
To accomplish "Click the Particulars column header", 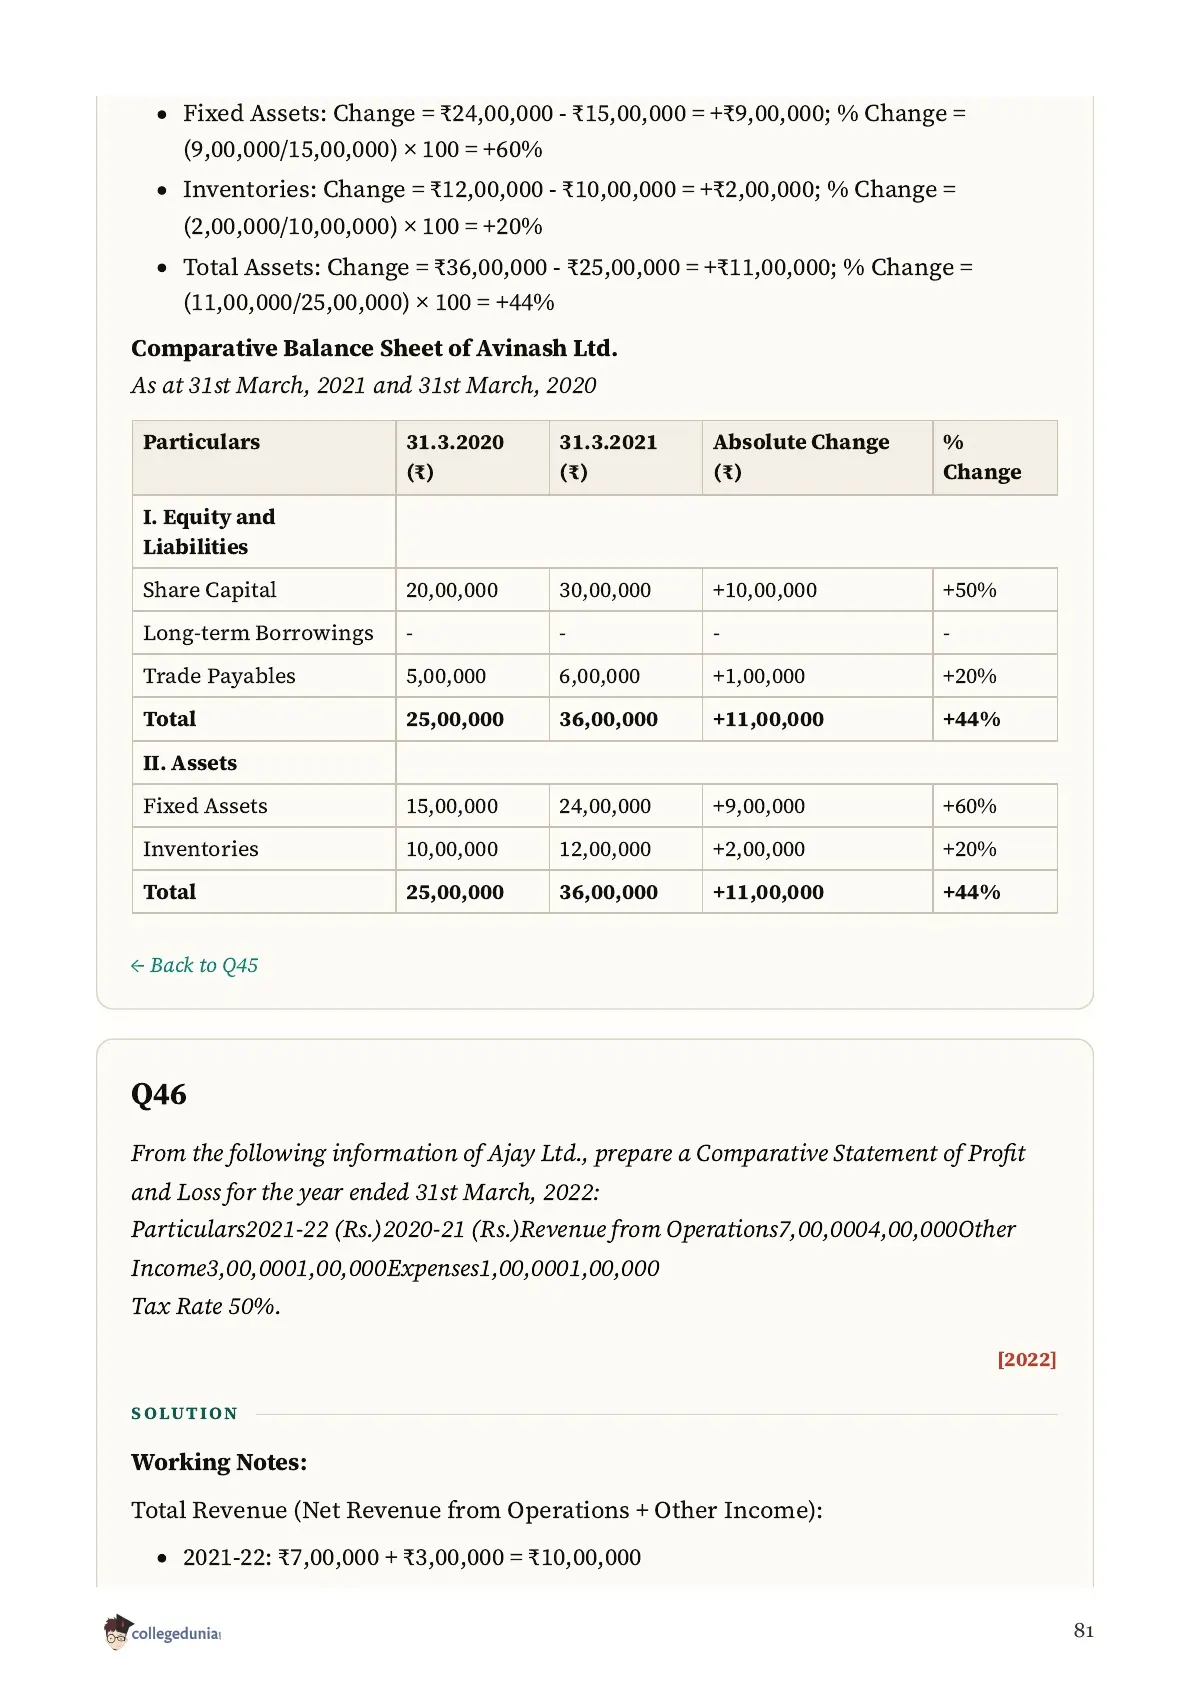I will (x=264, y=457).
